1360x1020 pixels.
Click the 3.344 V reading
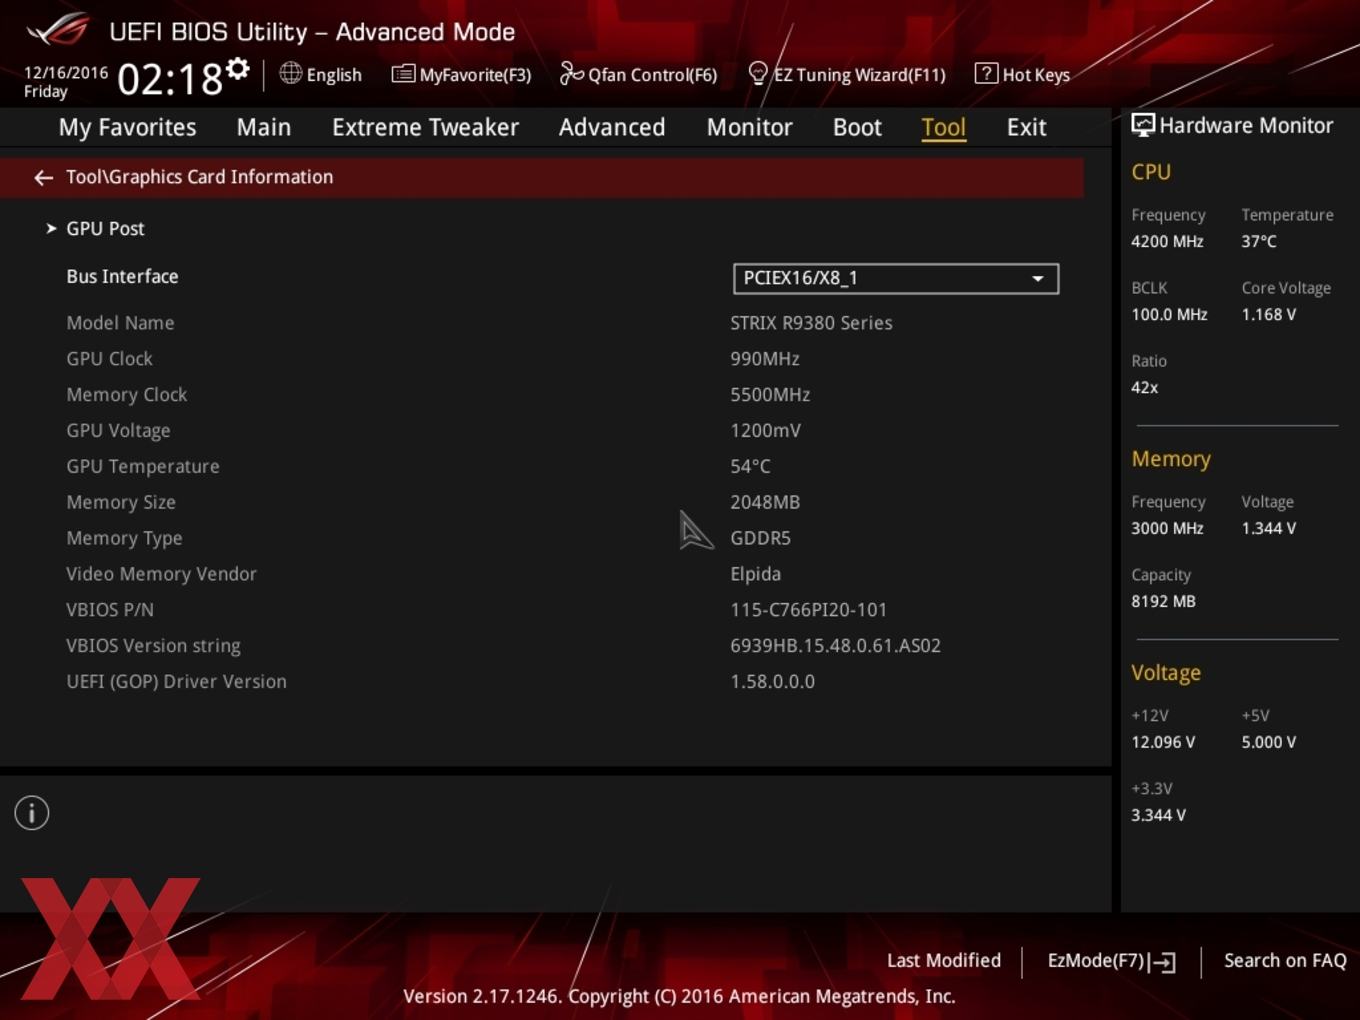pos(1158,816)
